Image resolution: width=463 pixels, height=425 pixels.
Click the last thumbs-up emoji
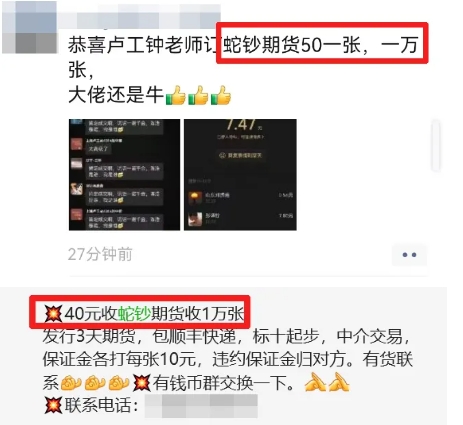[221, 96]
